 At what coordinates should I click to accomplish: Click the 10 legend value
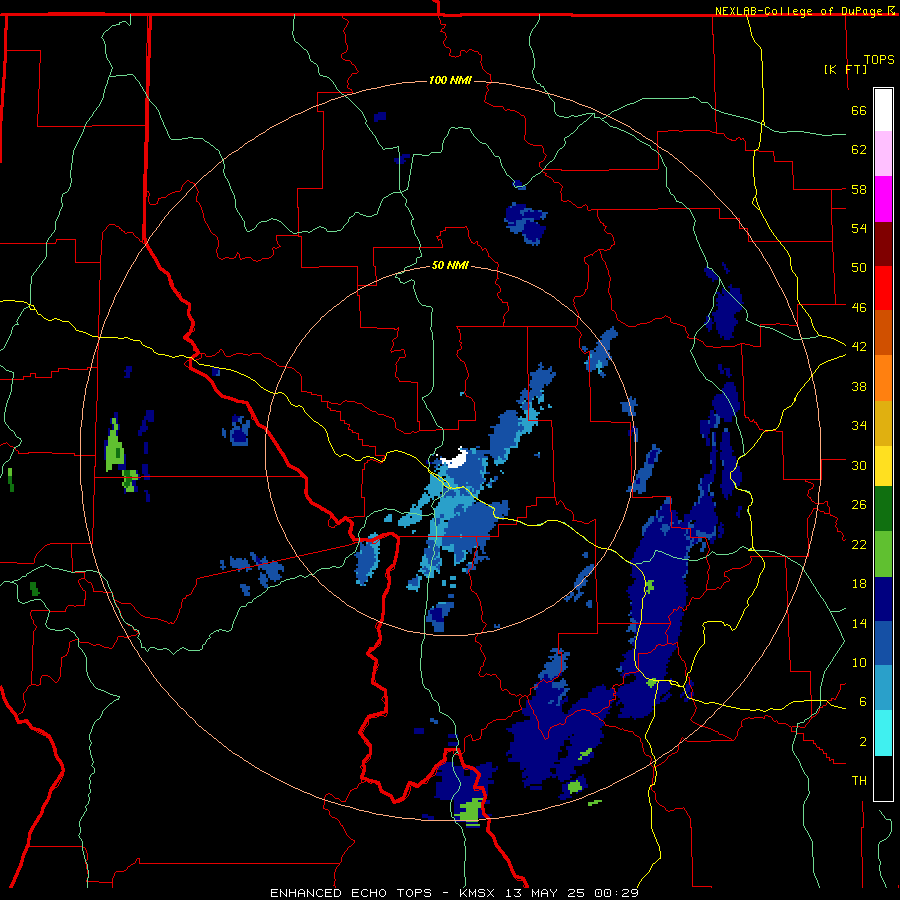859,663
